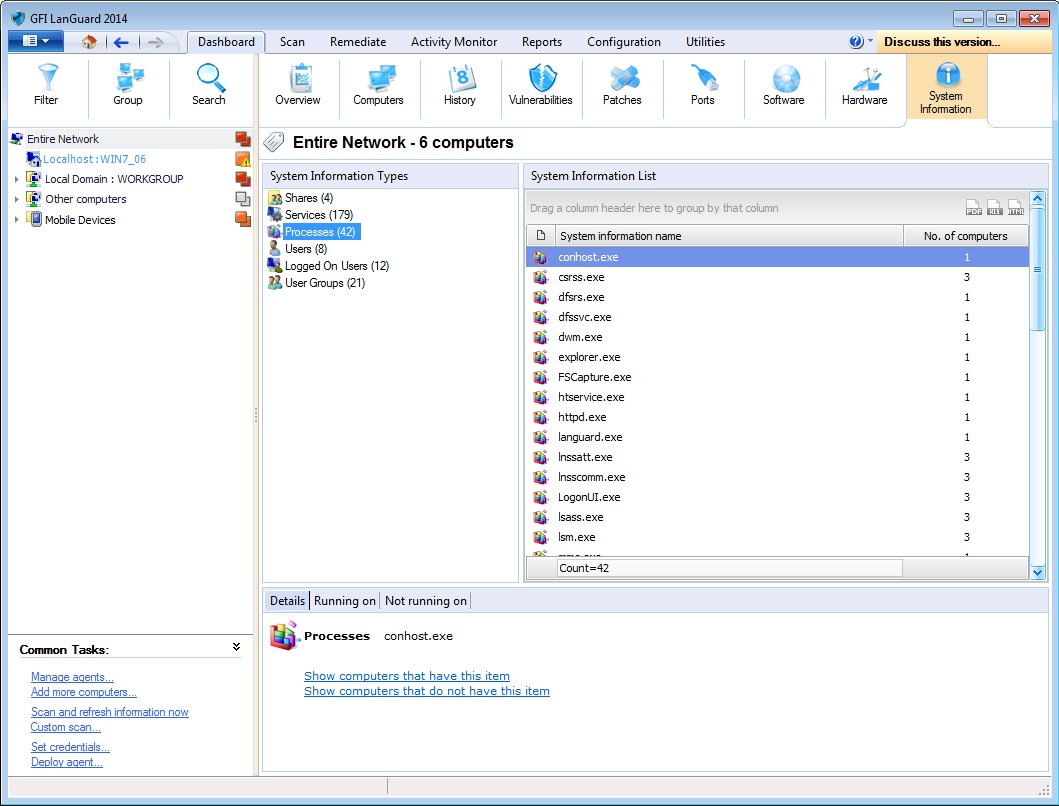Select Users (8) information type
Image resolution: width=1059 pixels, height=806 pixels.
pos(306,249)
